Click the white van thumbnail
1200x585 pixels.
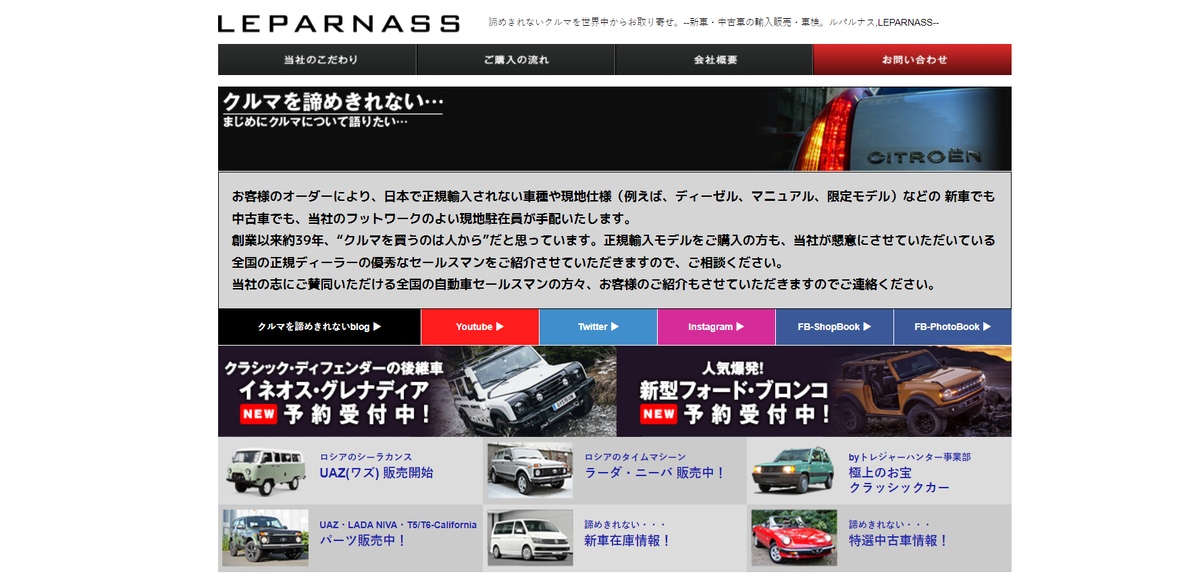coord(530,538)
